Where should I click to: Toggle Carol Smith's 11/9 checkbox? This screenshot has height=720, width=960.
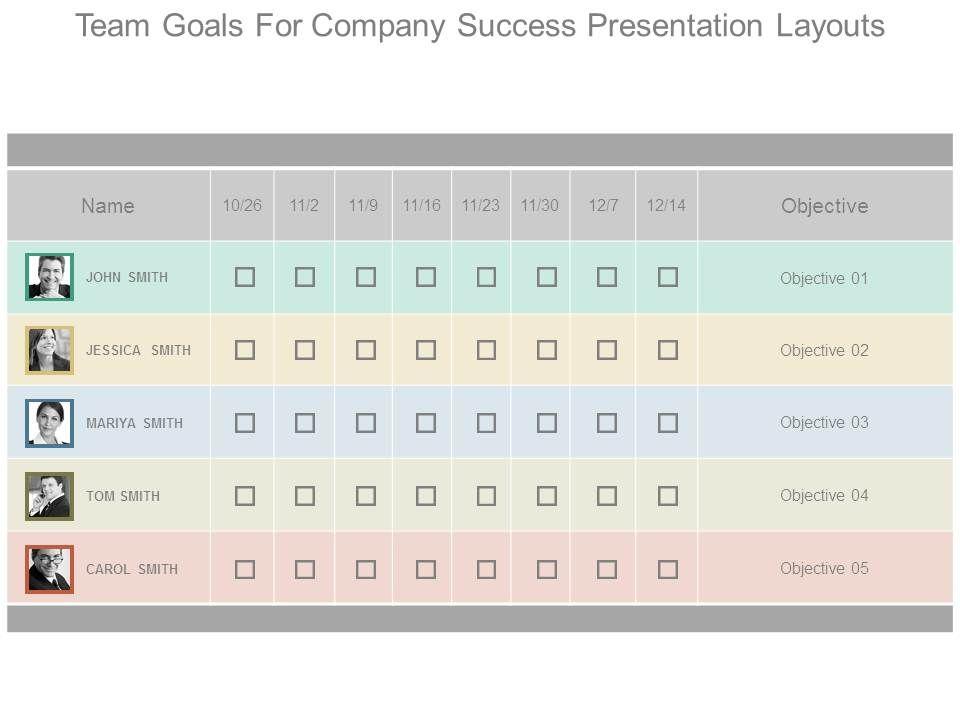pos(366,569)
